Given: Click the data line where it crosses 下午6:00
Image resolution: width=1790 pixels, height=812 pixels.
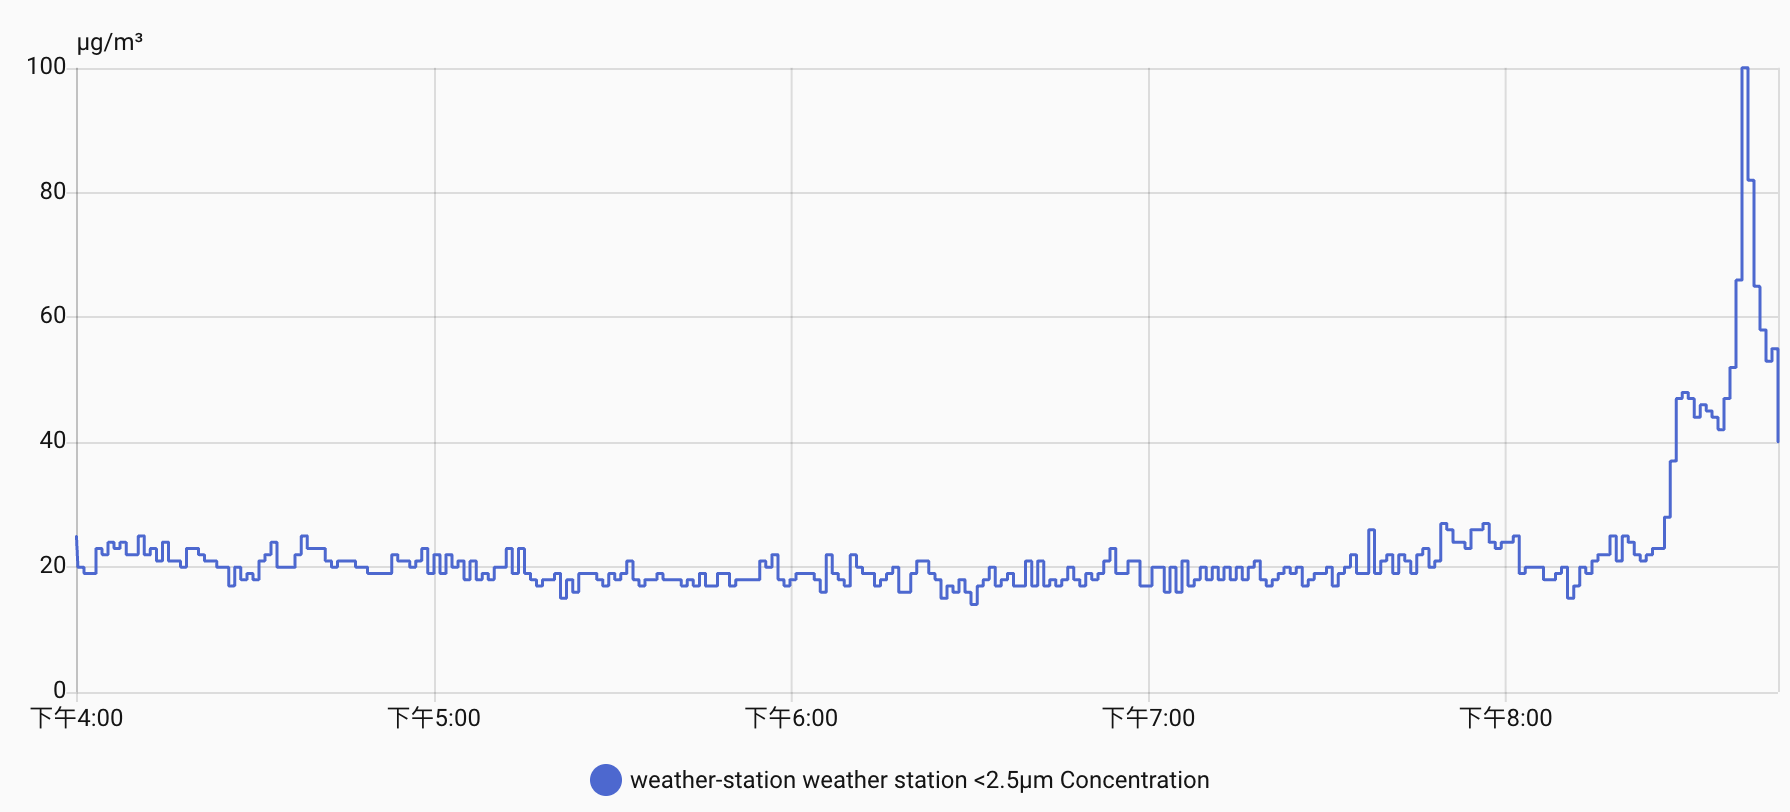Looking at the screenshot, I should (x=791, y=580).
